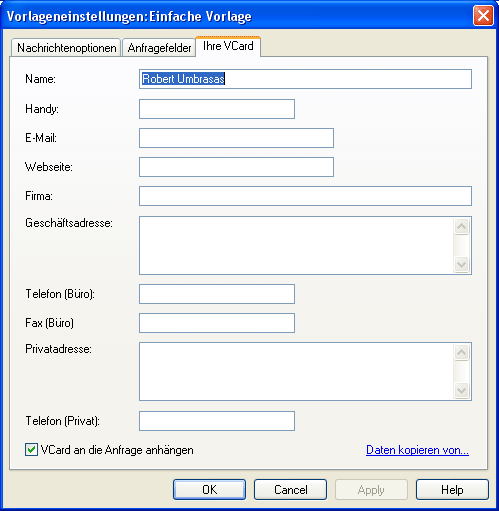The height and width of the screenshot is (511, 499).
Task: Click the E-Mail input field
Action: [x=236, y=138]
